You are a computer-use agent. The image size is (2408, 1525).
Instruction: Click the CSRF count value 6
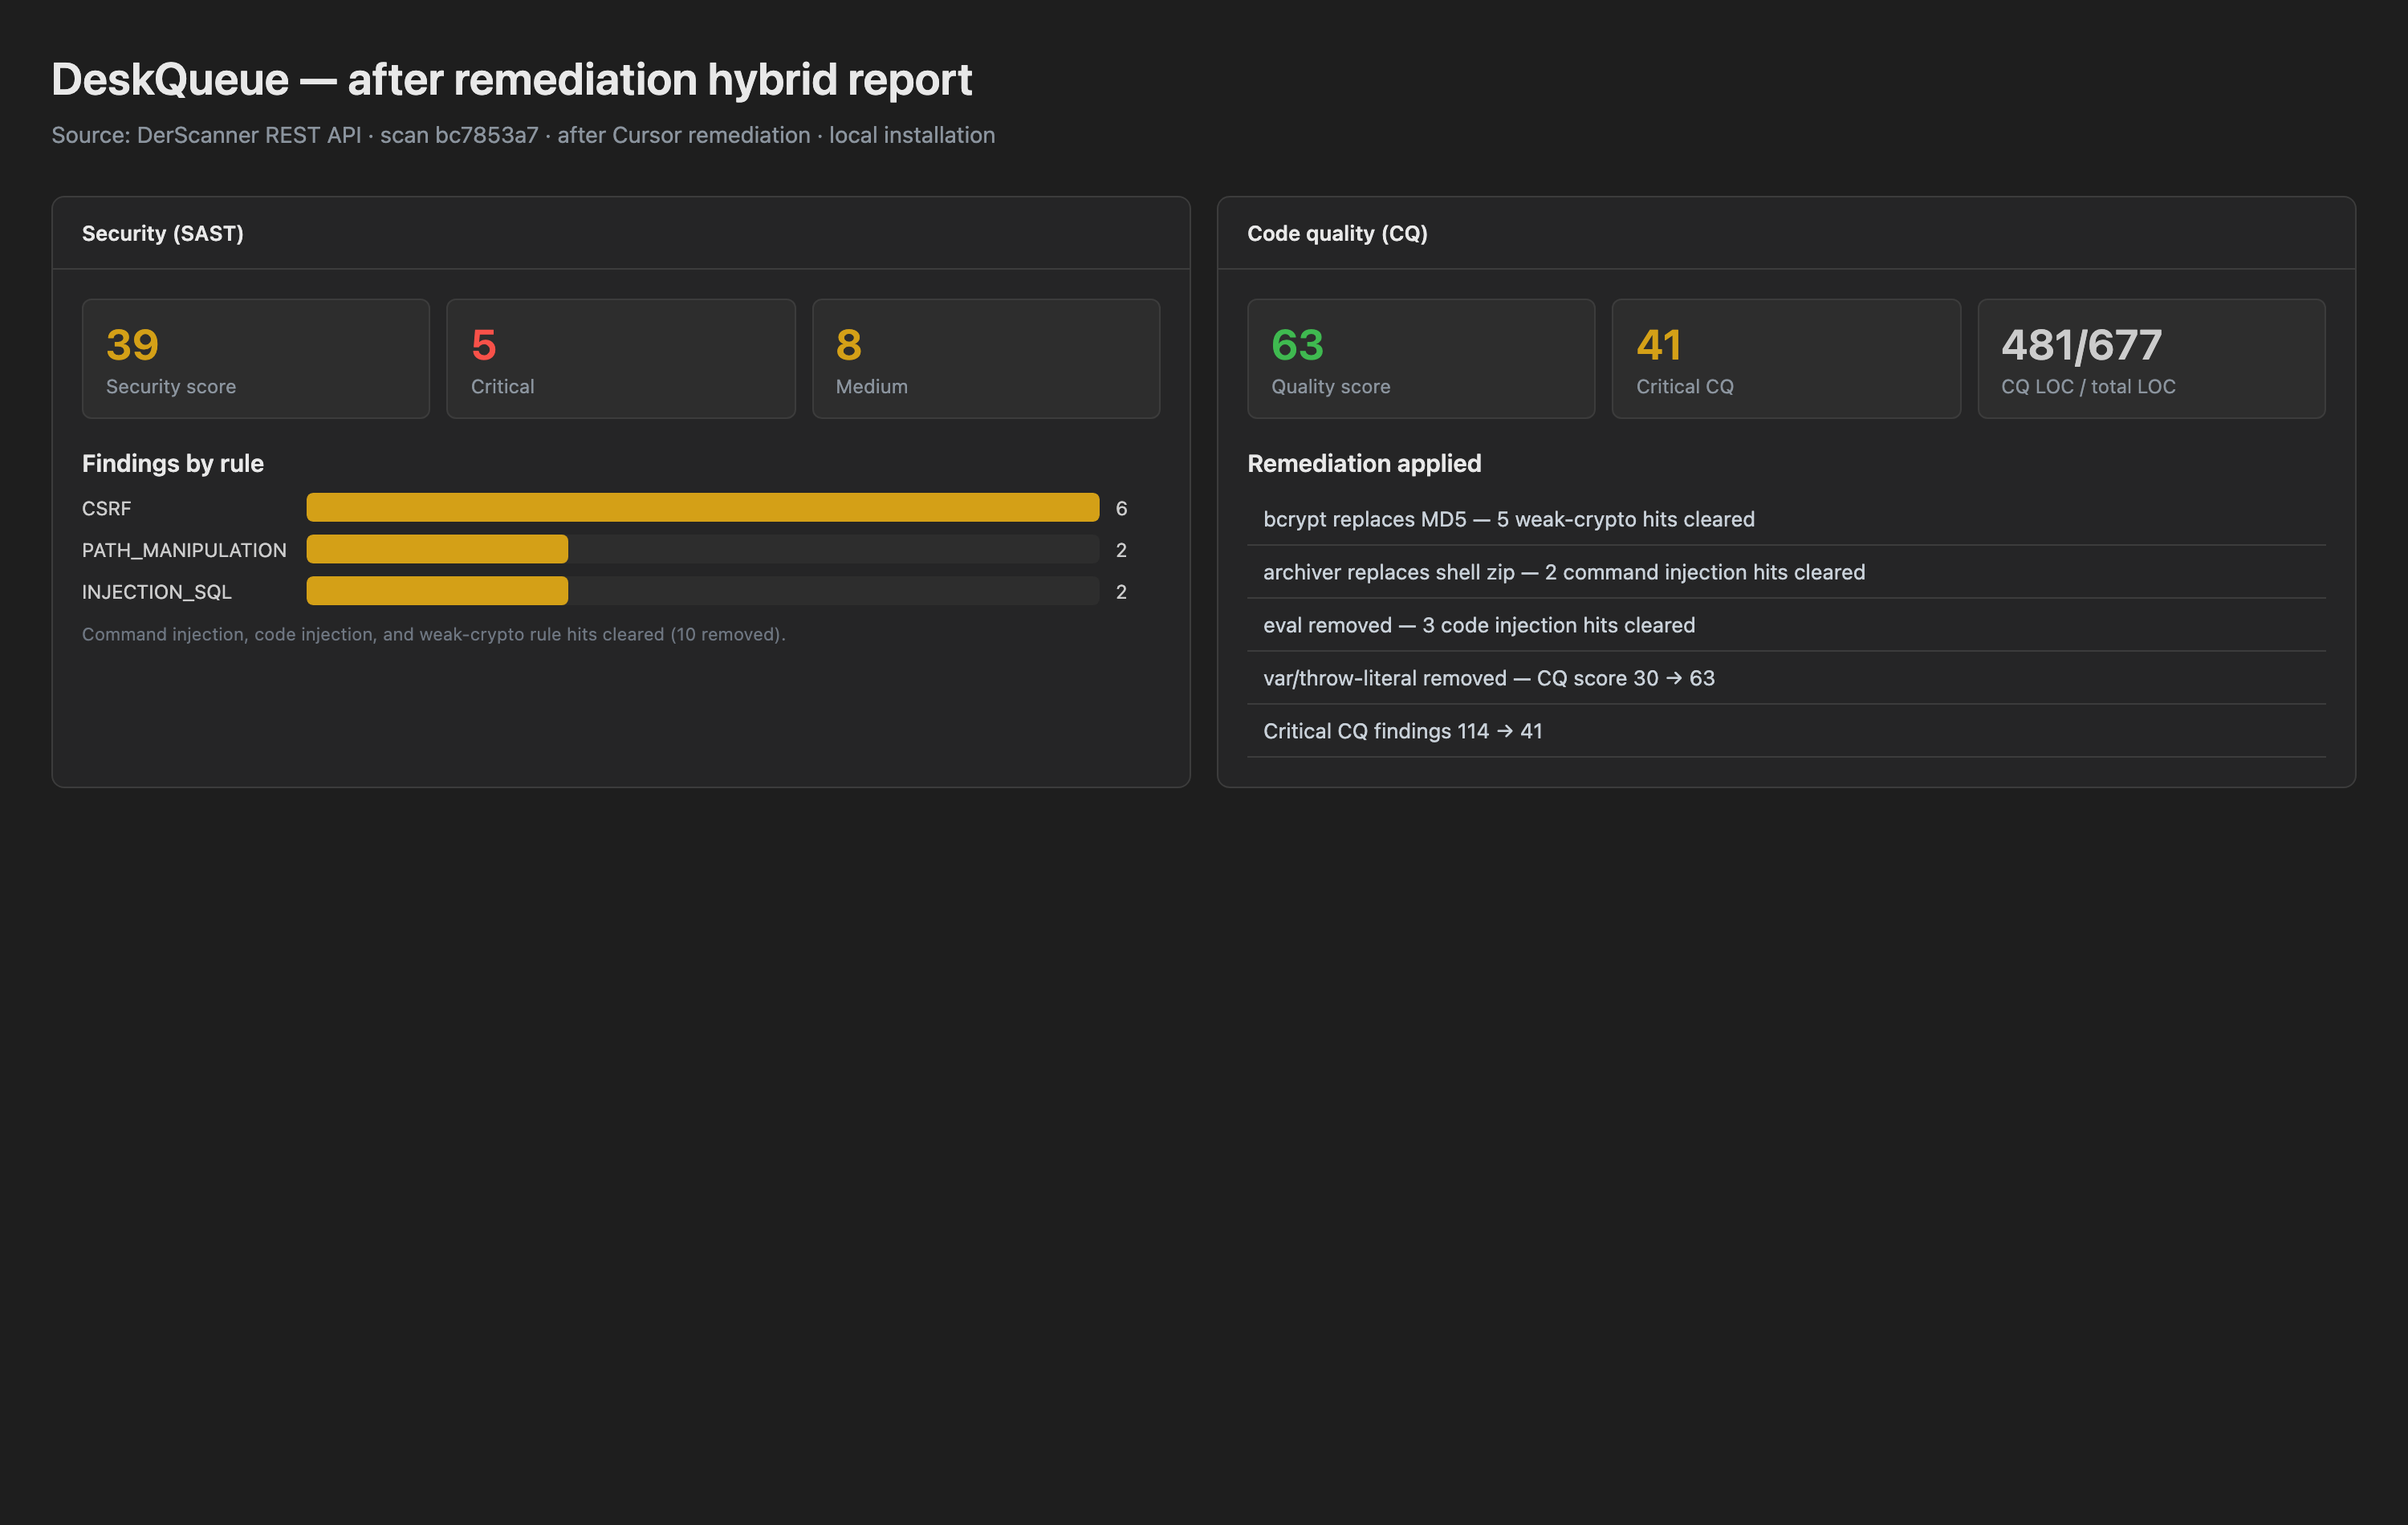point(1121,508)
